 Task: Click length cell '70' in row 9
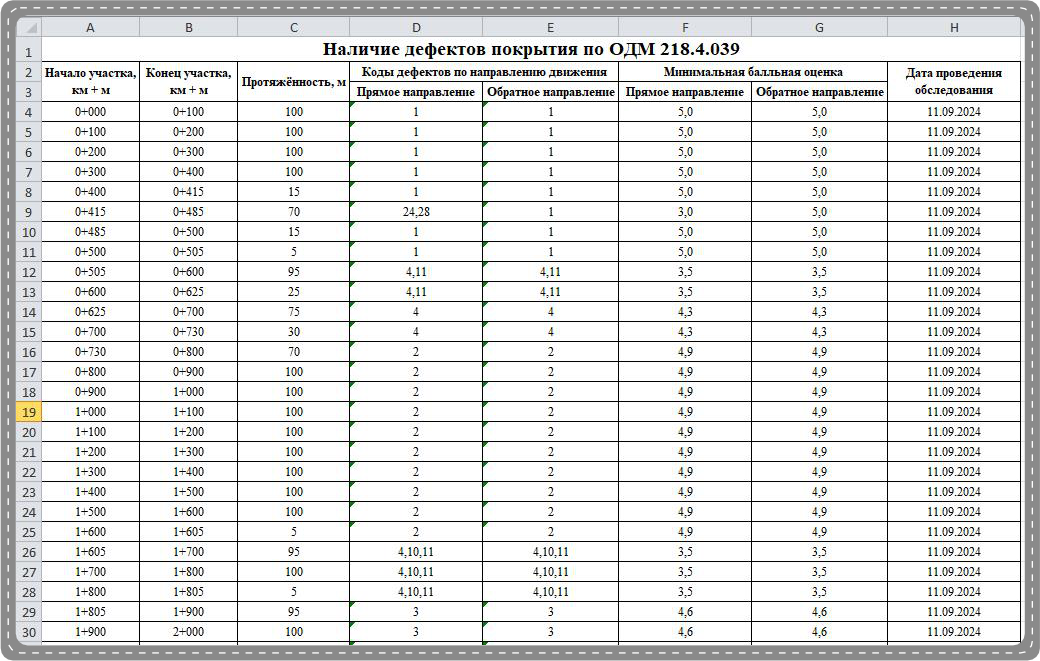tap(293, 211)
